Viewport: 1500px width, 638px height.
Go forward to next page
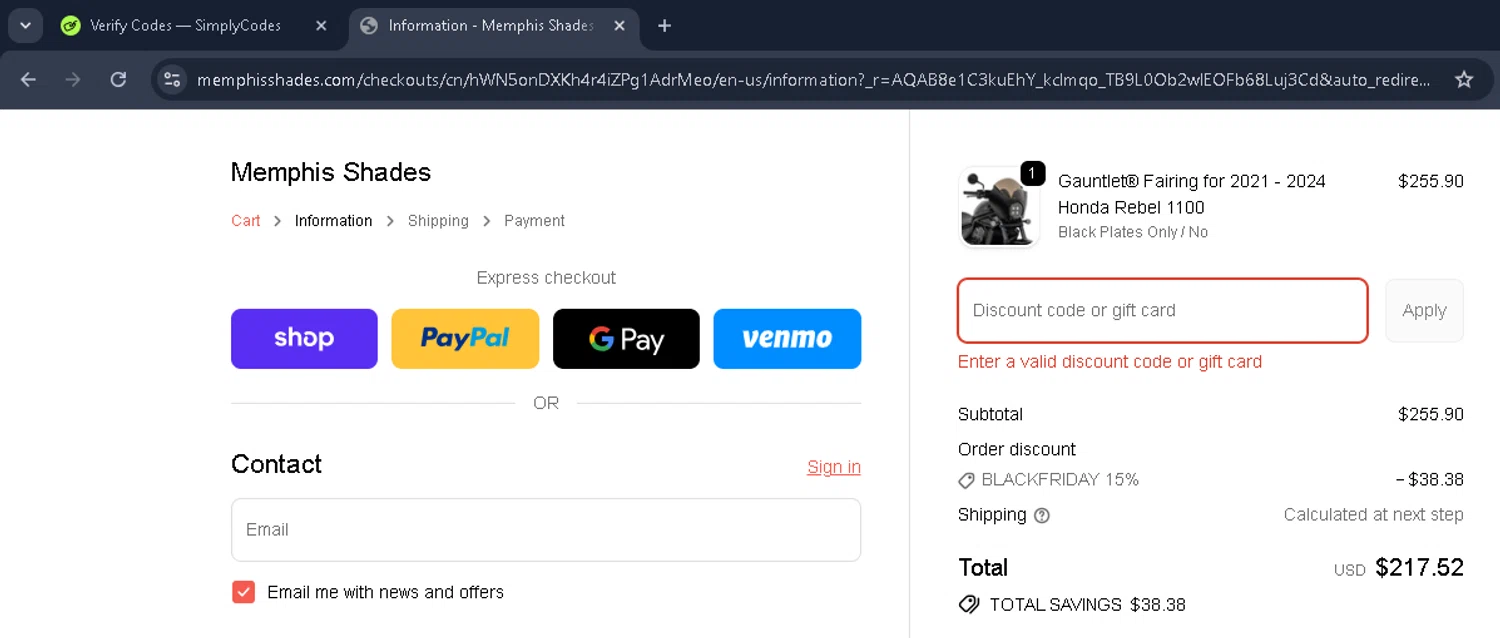[x=73, y=80]
